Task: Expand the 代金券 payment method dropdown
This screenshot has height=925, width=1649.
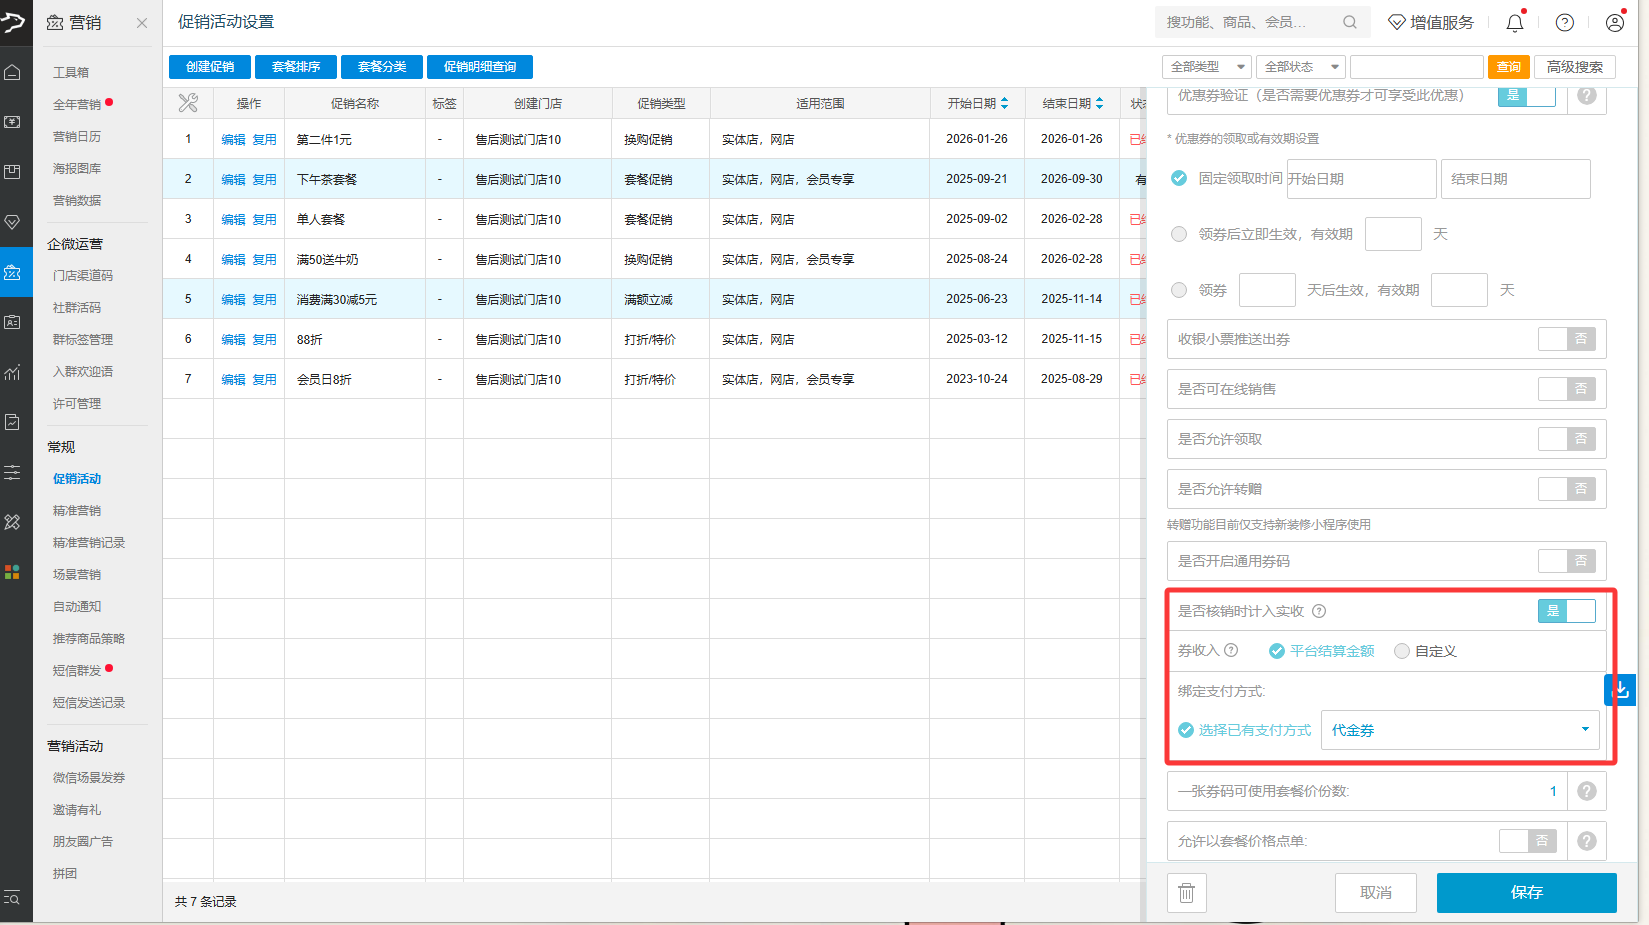Action: [x=1585, y=730]
